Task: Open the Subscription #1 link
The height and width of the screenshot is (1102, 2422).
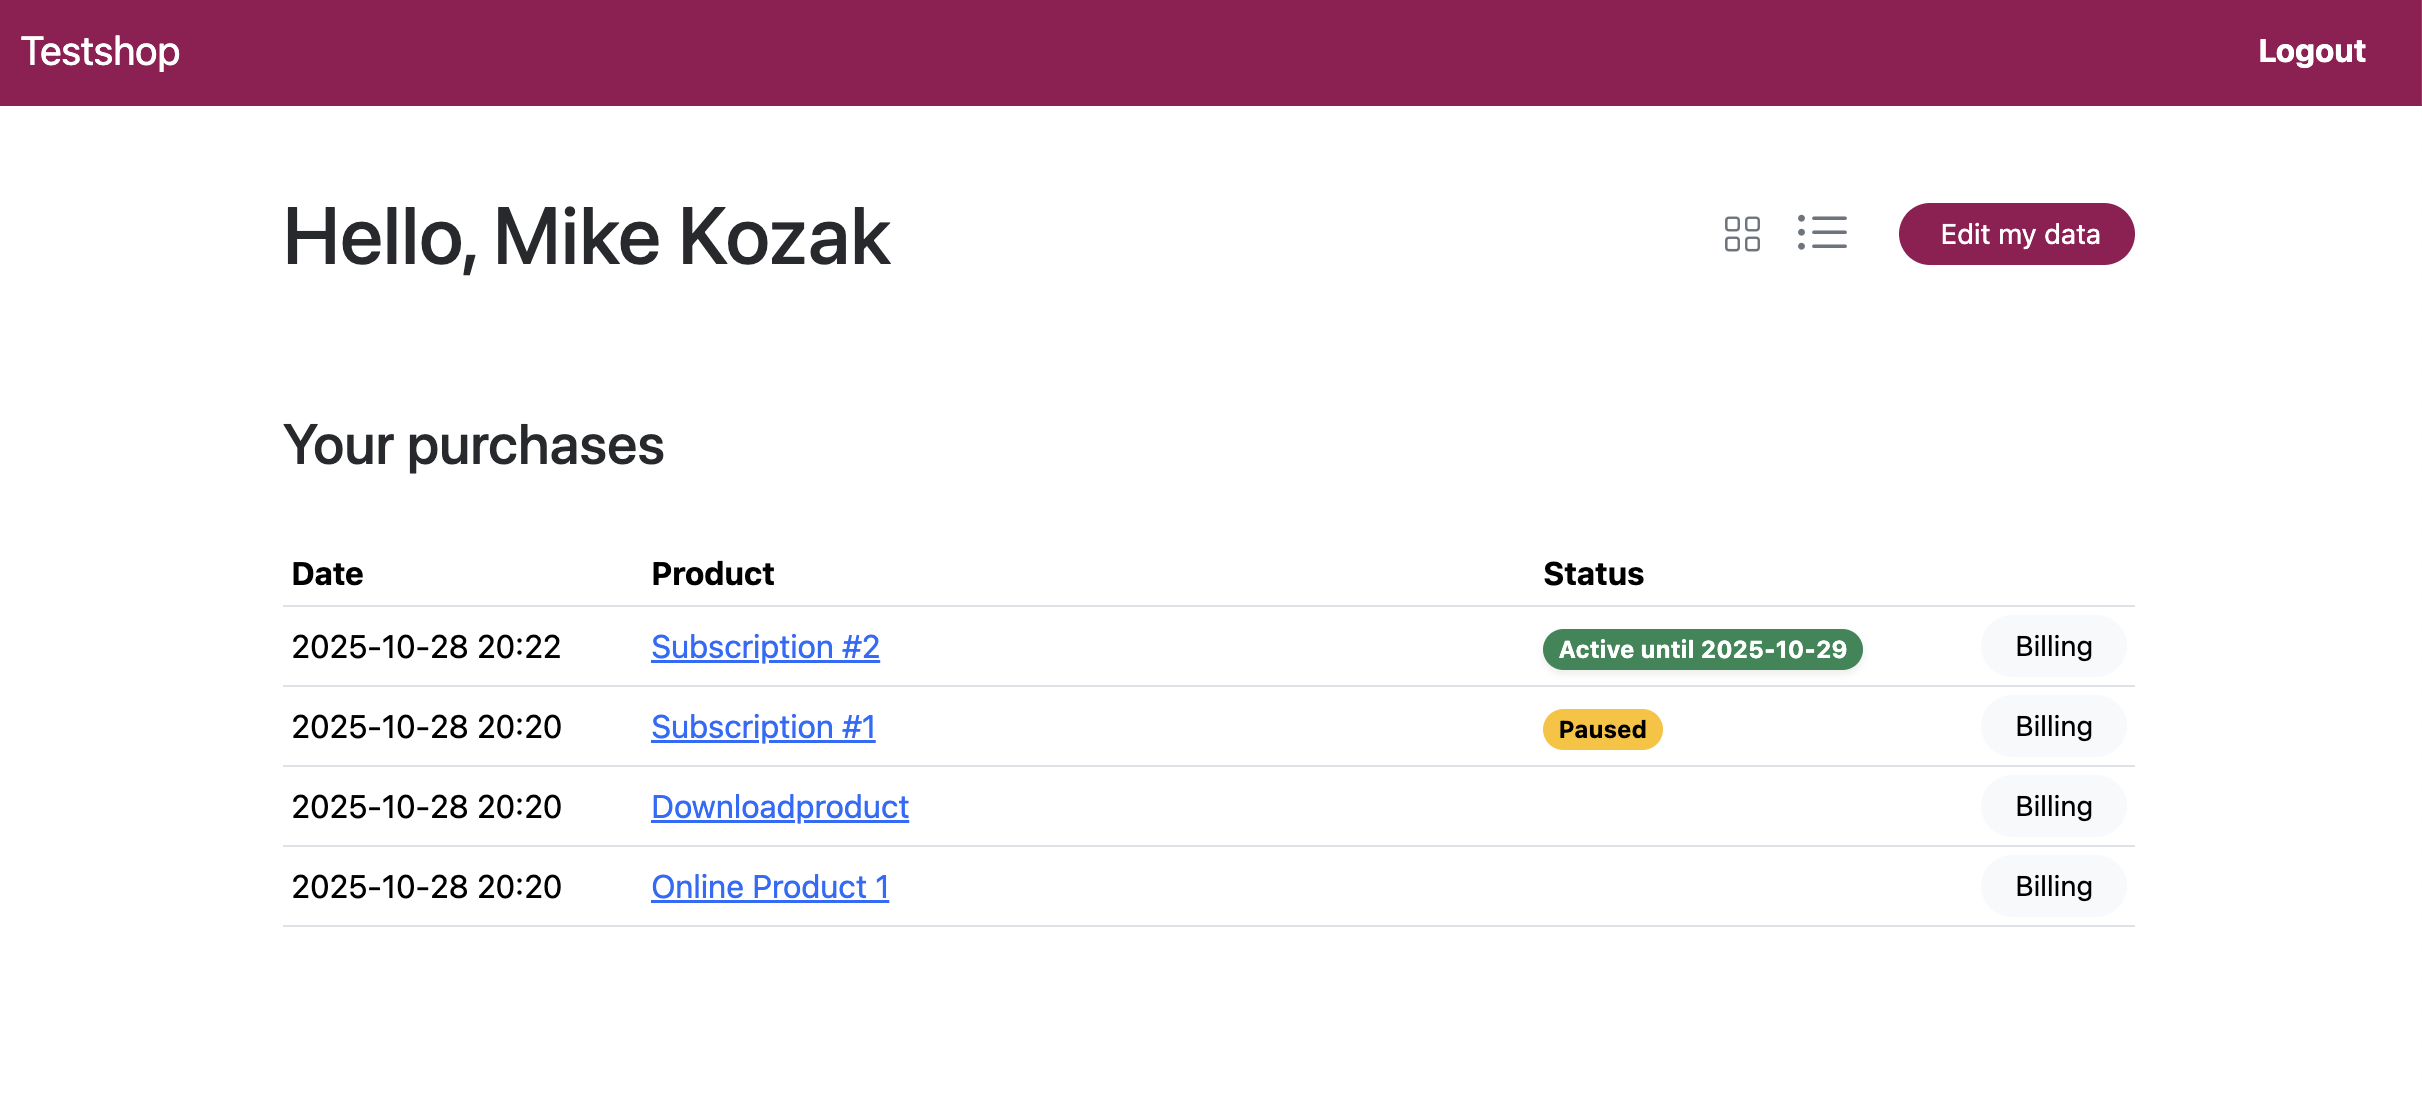Action: pyautogui.click(x=763, y=727)
